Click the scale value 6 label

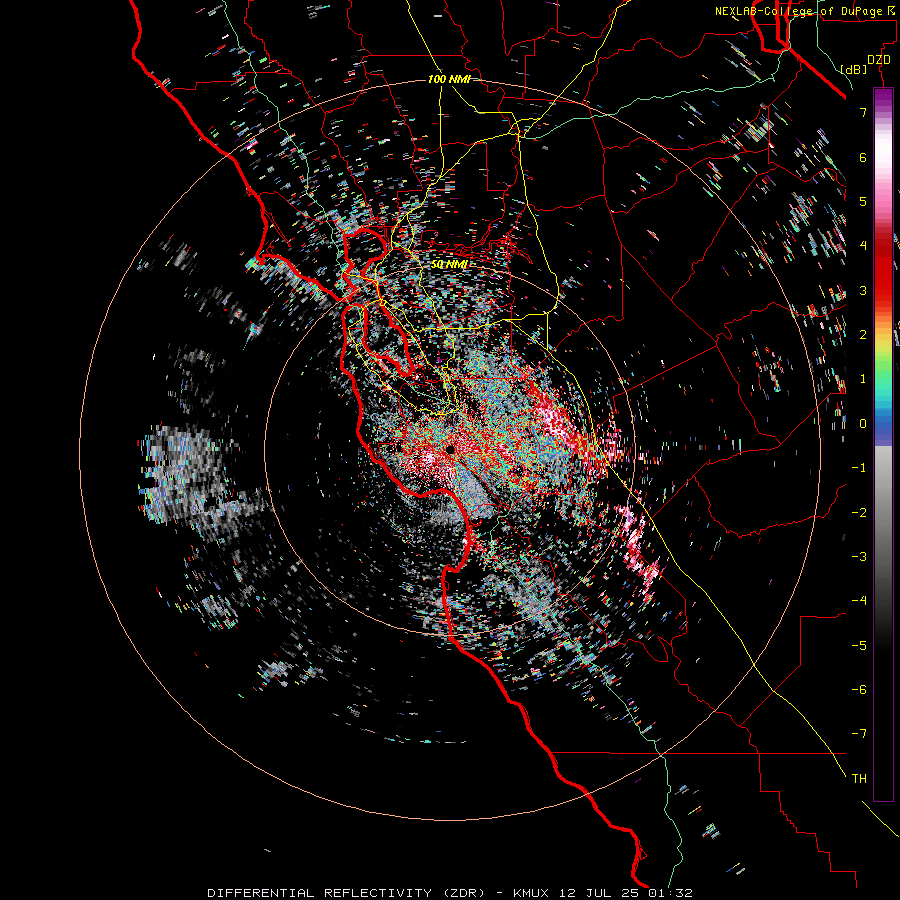863,157
